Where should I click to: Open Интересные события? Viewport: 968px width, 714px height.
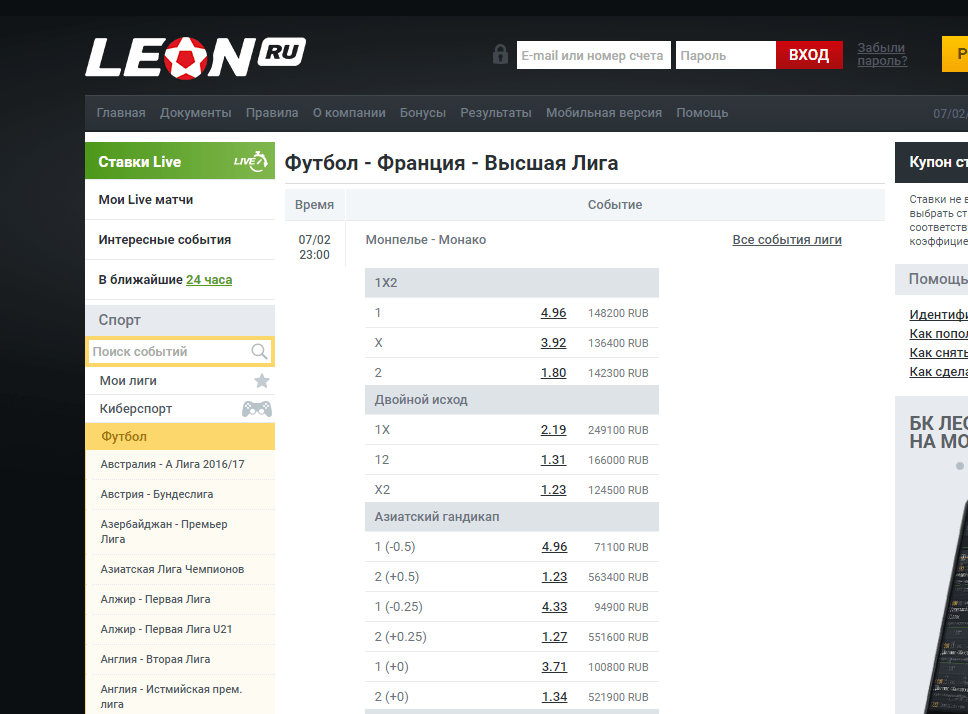click(x=180, y=239)
